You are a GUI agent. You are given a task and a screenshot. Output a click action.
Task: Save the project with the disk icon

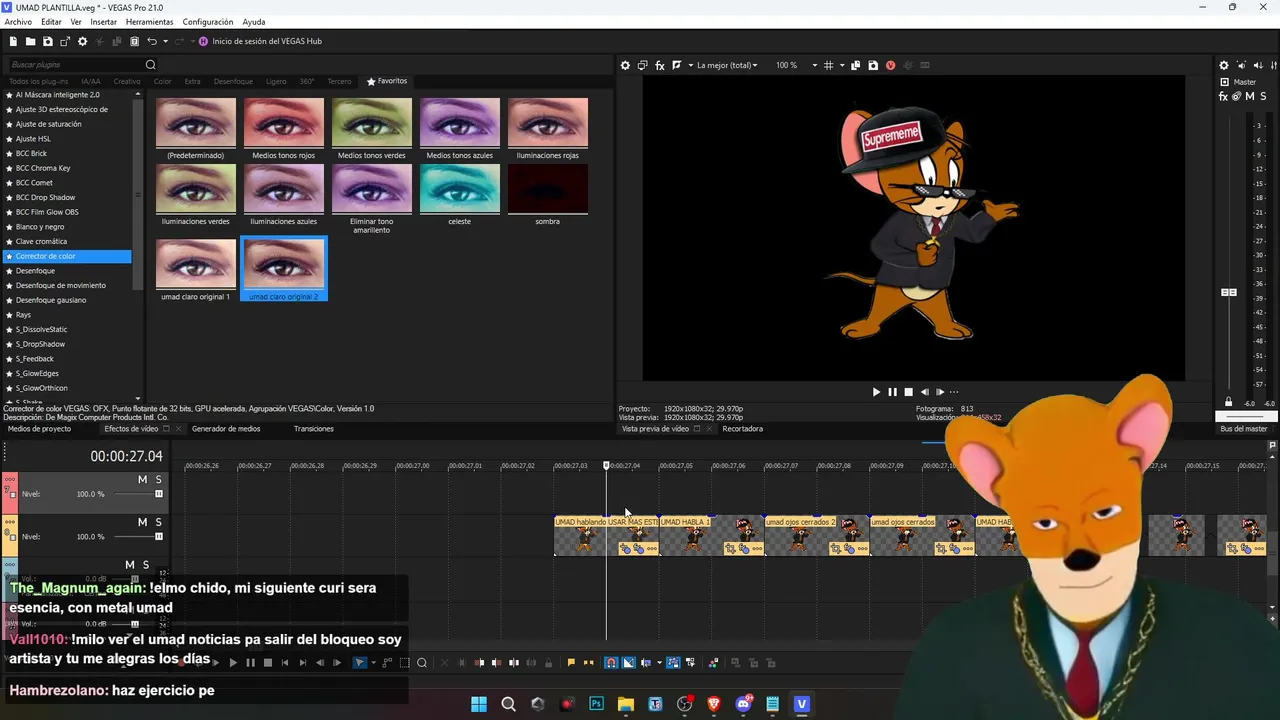[48, 41]
